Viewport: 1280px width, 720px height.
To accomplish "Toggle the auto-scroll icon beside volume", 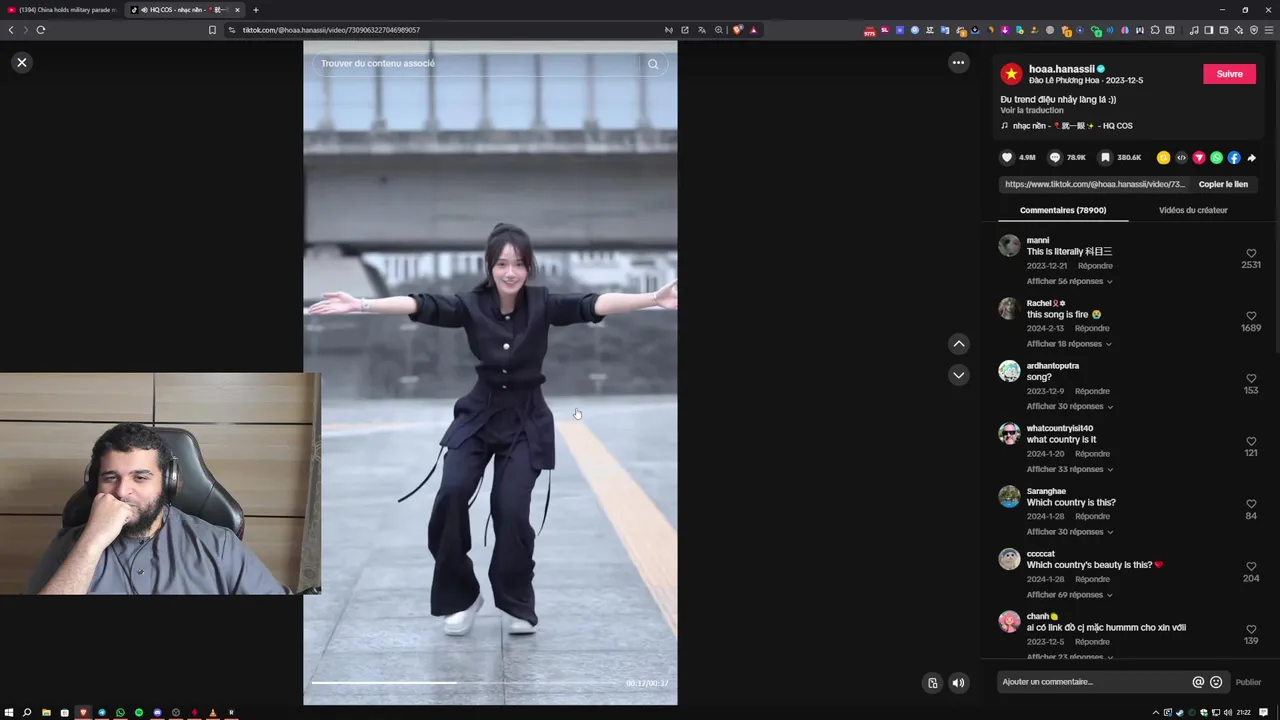I will 932,683.
